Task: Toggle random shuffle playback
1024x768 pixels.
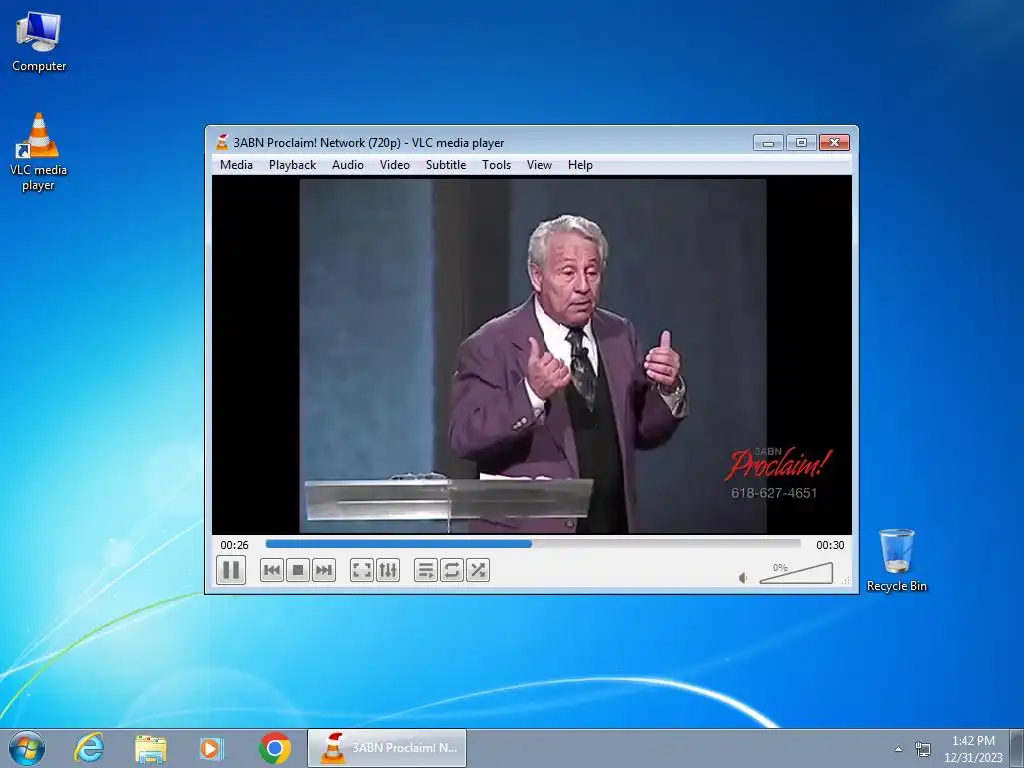Action: click(478, 570)
